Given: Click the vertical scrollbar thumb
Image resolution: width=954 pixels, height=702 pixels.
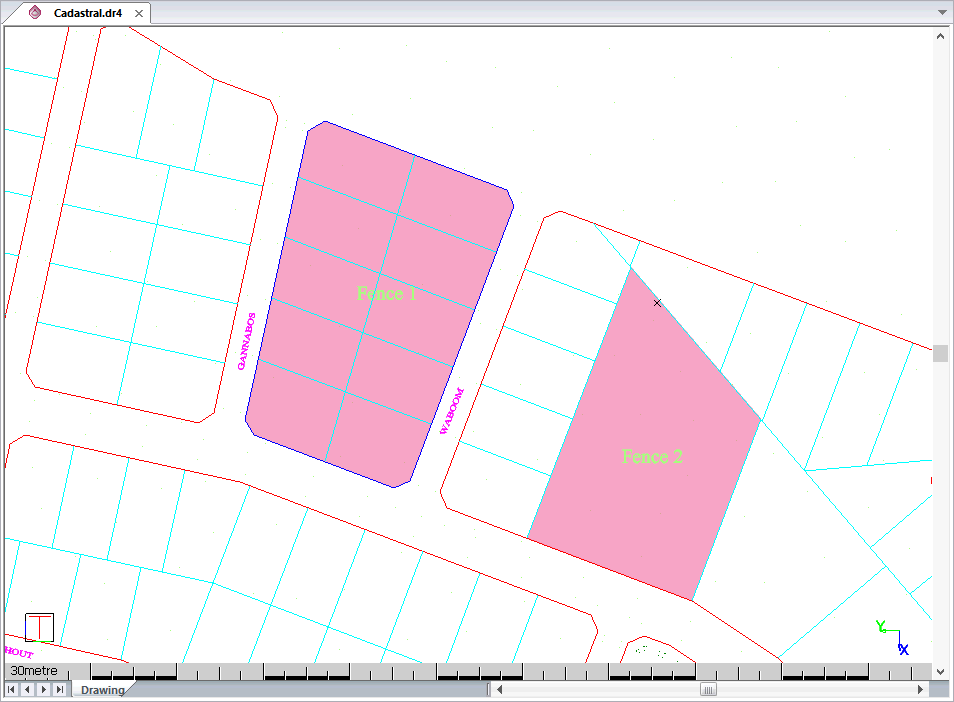Looking at the screenshot, I should (x=941, y=353).
